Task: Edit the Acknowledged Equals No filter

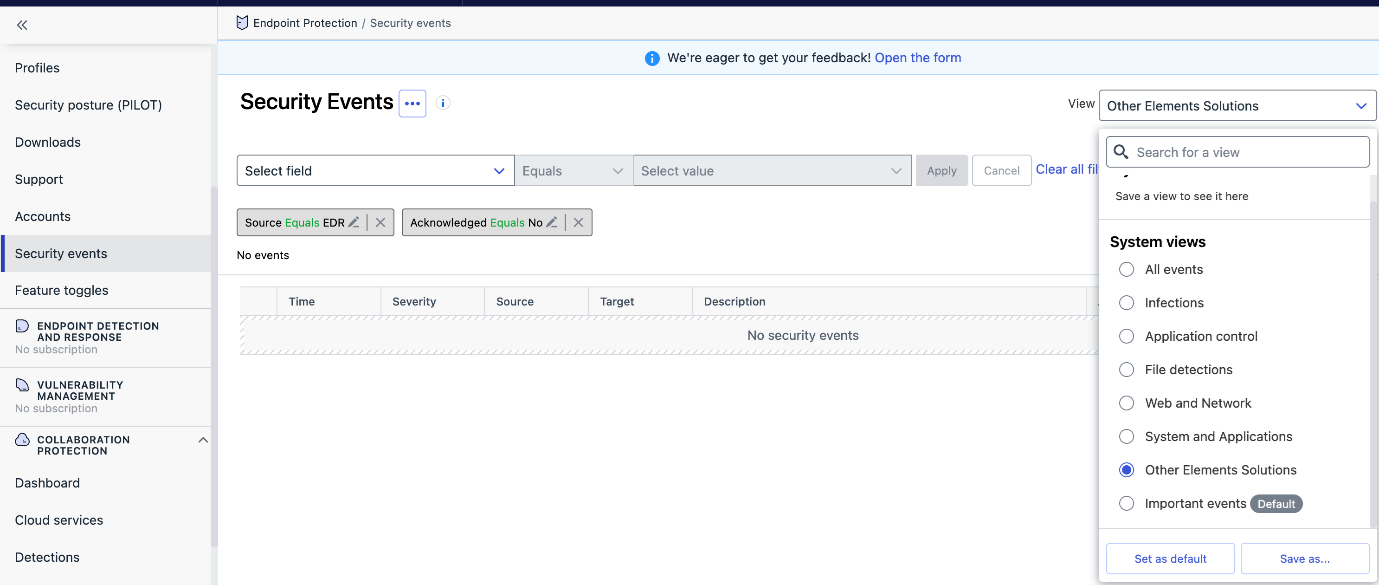Action: coord(551,222)
